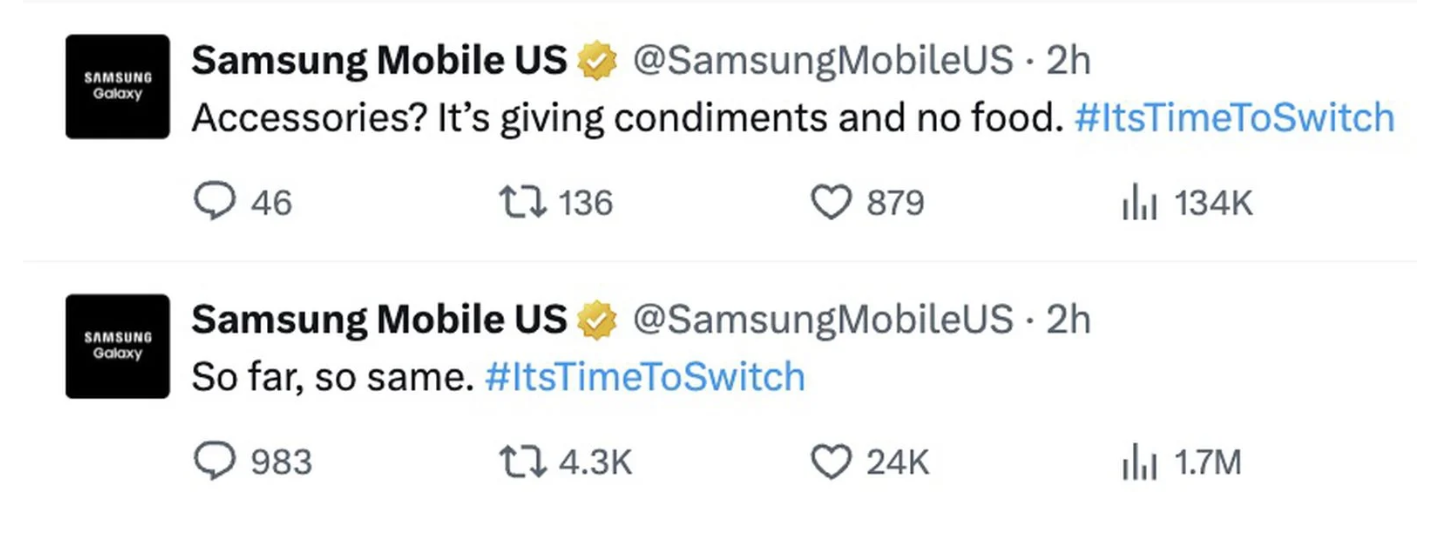The height and width of the screenshot is (550, 1438).
Task: Click the gold verified badge on the second tweet
Action: point(598,321)
